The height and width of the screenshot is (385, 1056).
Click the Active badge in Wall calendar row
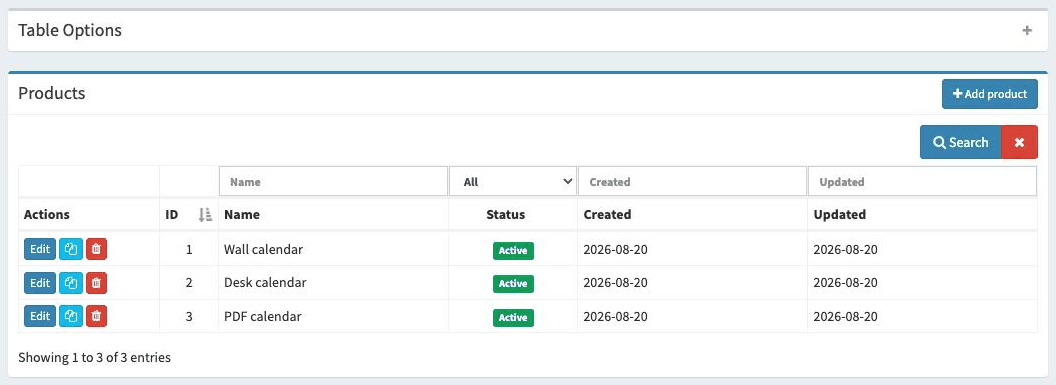513,250
